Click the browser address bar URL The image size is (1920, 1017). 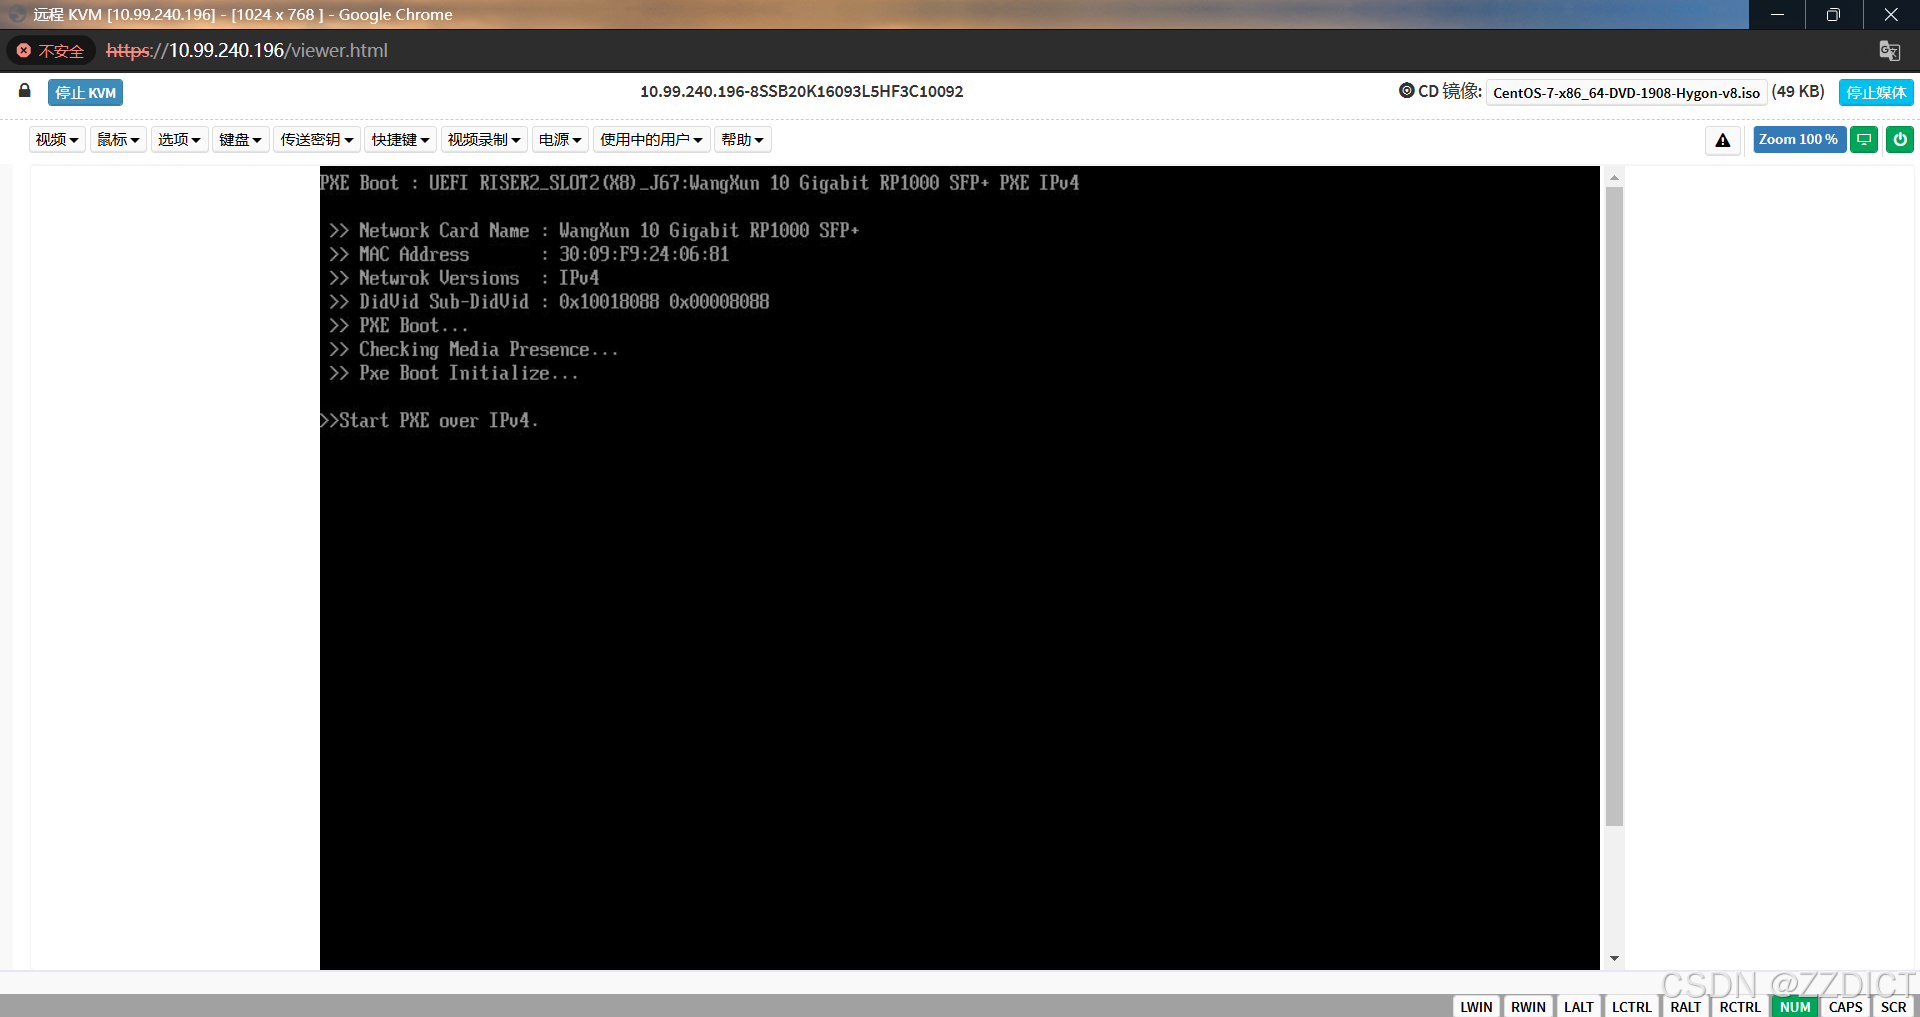click(x=247, y=51)
